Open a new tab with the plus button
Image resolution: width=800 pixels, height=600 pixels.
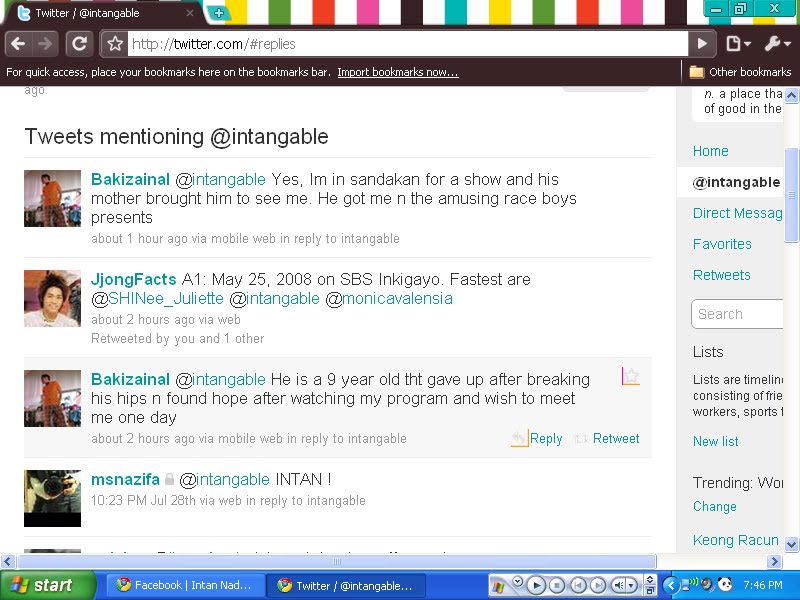pyautogui.click(x=219, y=13)
